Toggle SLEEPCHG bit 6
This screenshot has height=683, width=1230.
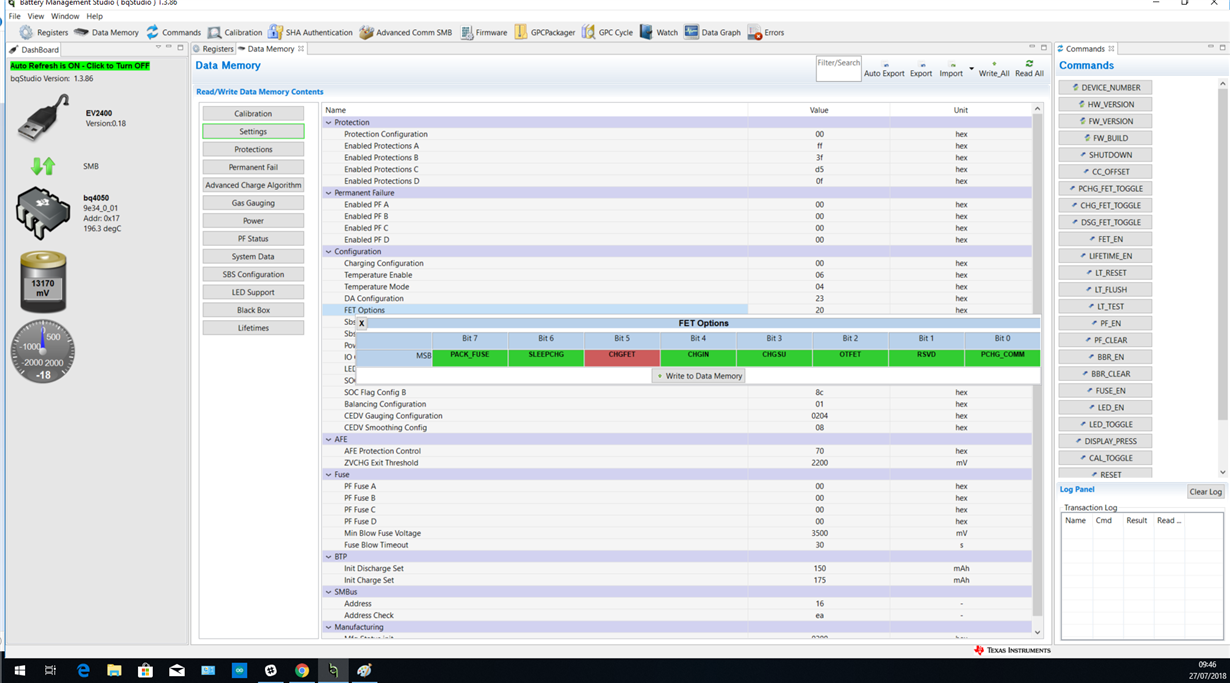(546, 355)
